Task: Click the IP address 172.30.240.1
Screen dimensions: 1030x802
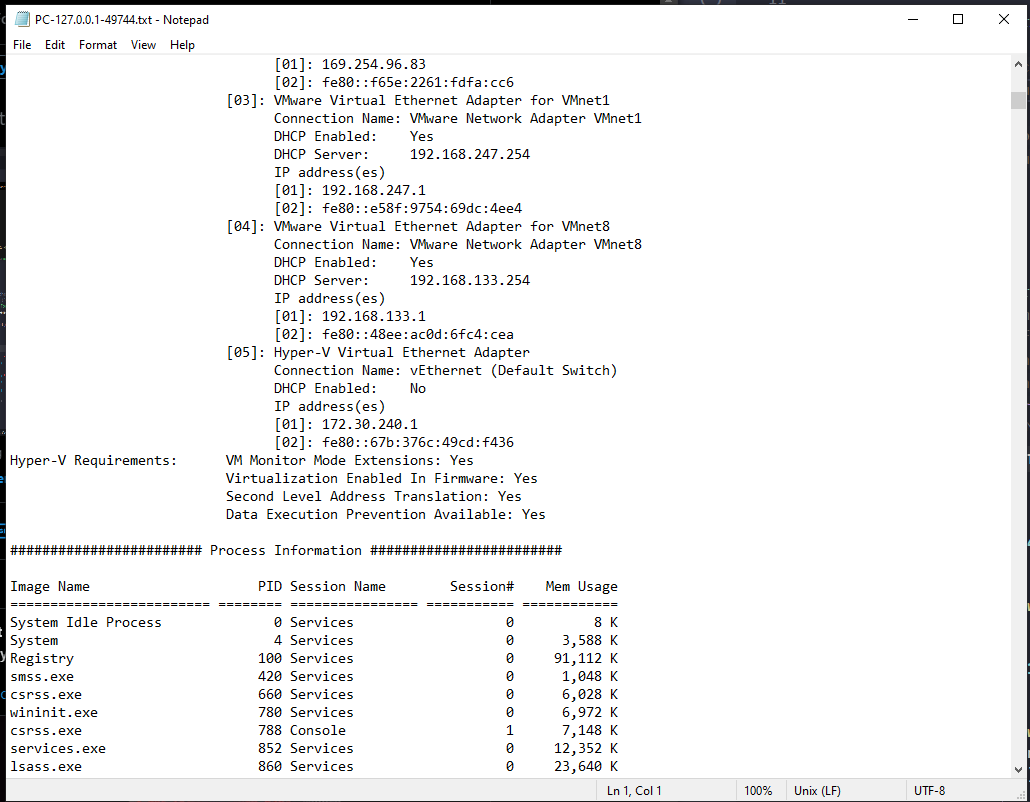Action: pos(370,424)
